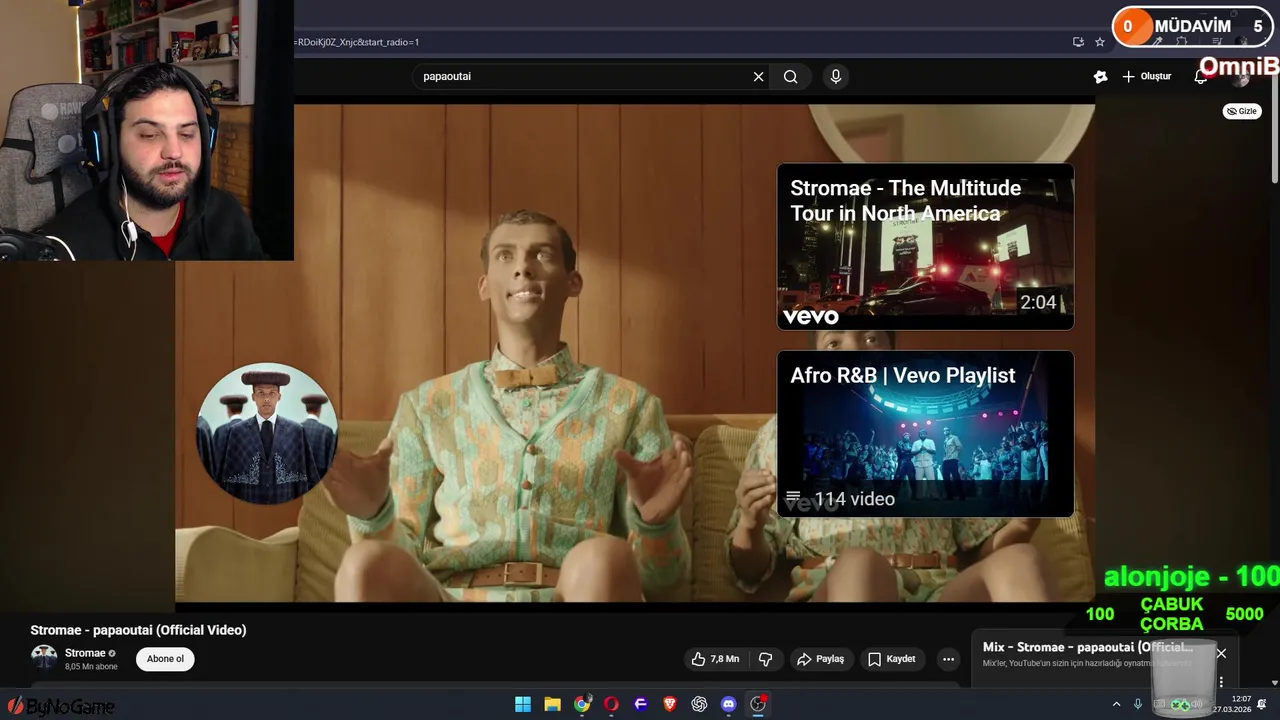Open more actions three-dot menu beside Kaydet
This screenshot has height=720, width=1280.
(x=948, y=659)
